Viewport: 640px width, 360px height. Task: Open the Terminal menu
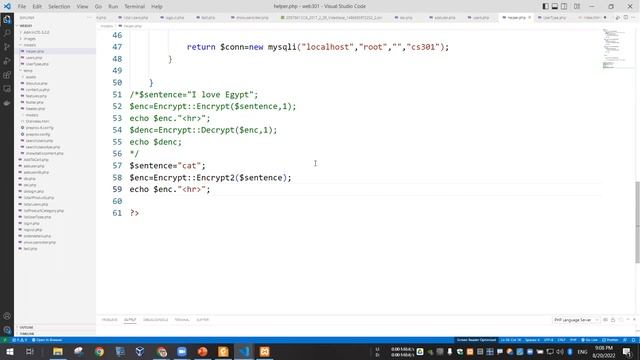tap(134, 7)
